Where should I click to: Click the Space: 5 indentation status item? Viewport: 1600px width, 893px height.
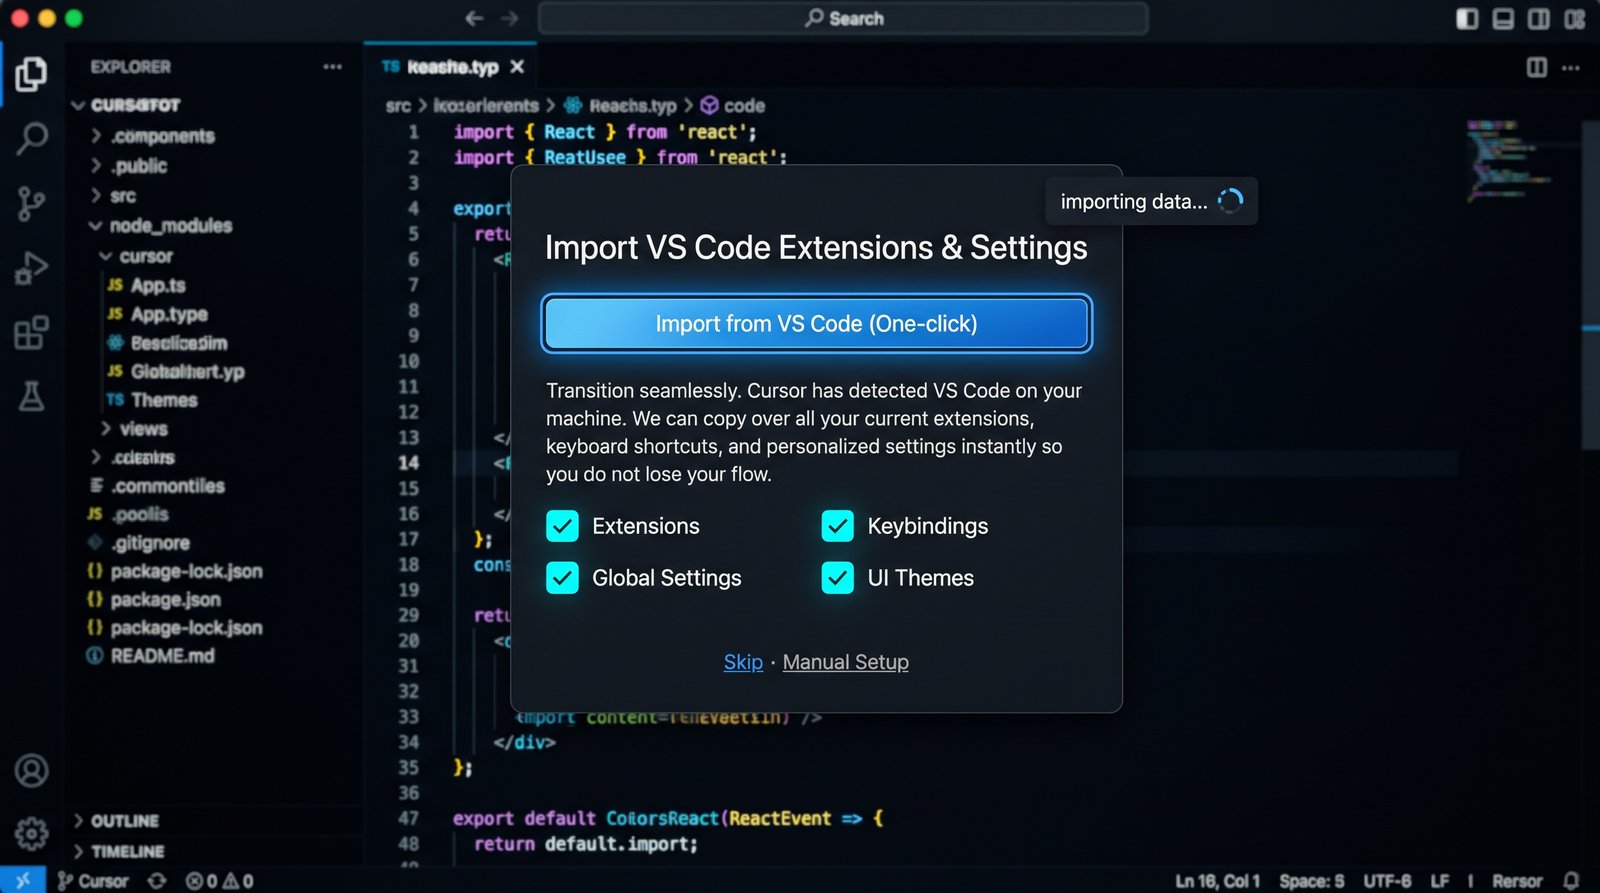(1311, 881)
